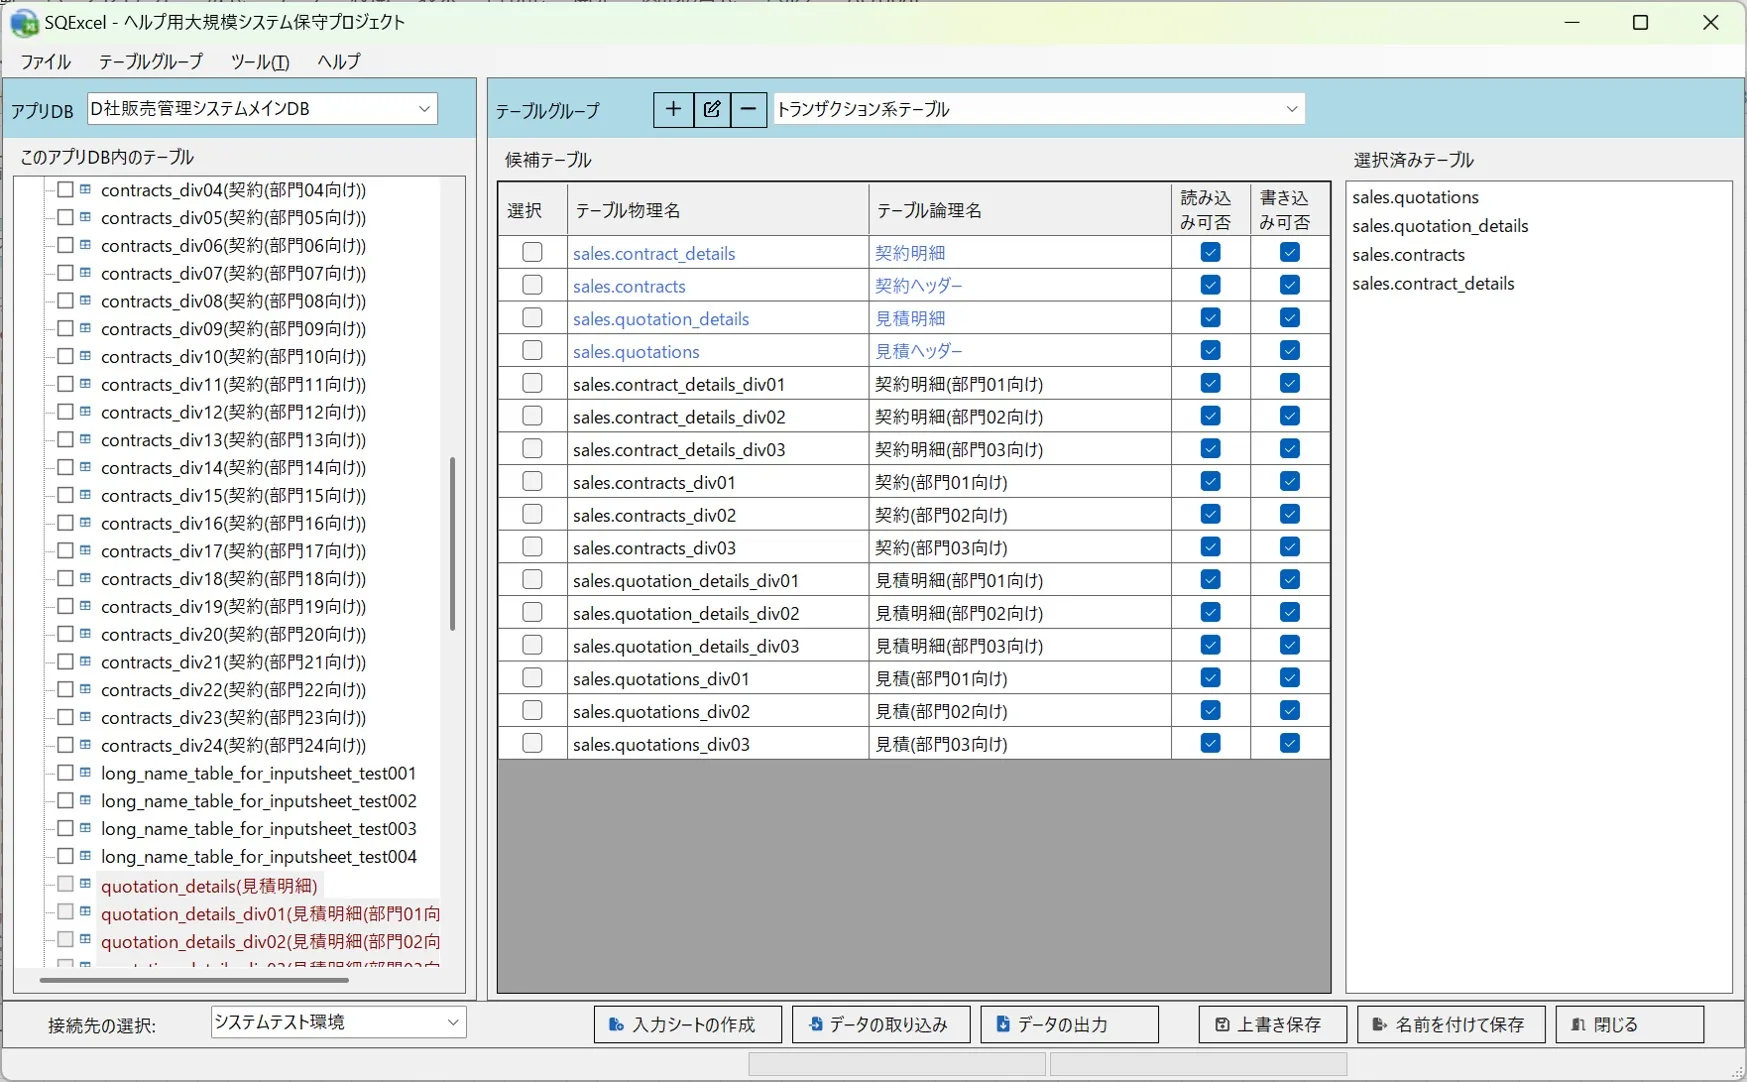The image size is (1747, 1082).
Task: Click the データの出力 button
Action: [x=1069, y=1024]
